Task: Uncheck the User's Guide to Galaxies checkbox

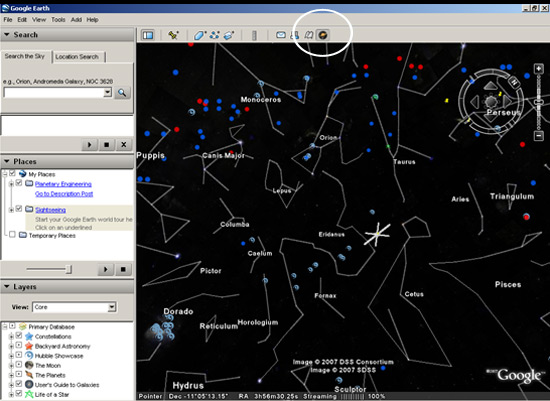Action: point(19,384)
